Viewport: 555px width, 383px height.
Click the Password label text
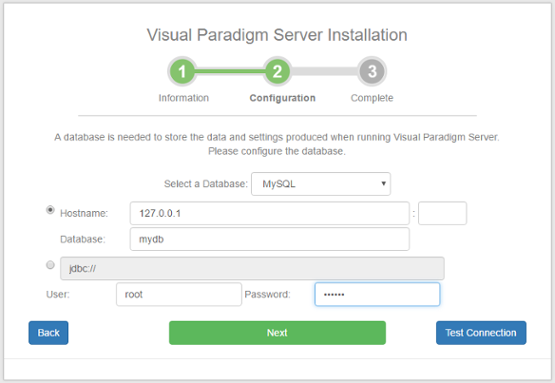(x=267, y=295)
